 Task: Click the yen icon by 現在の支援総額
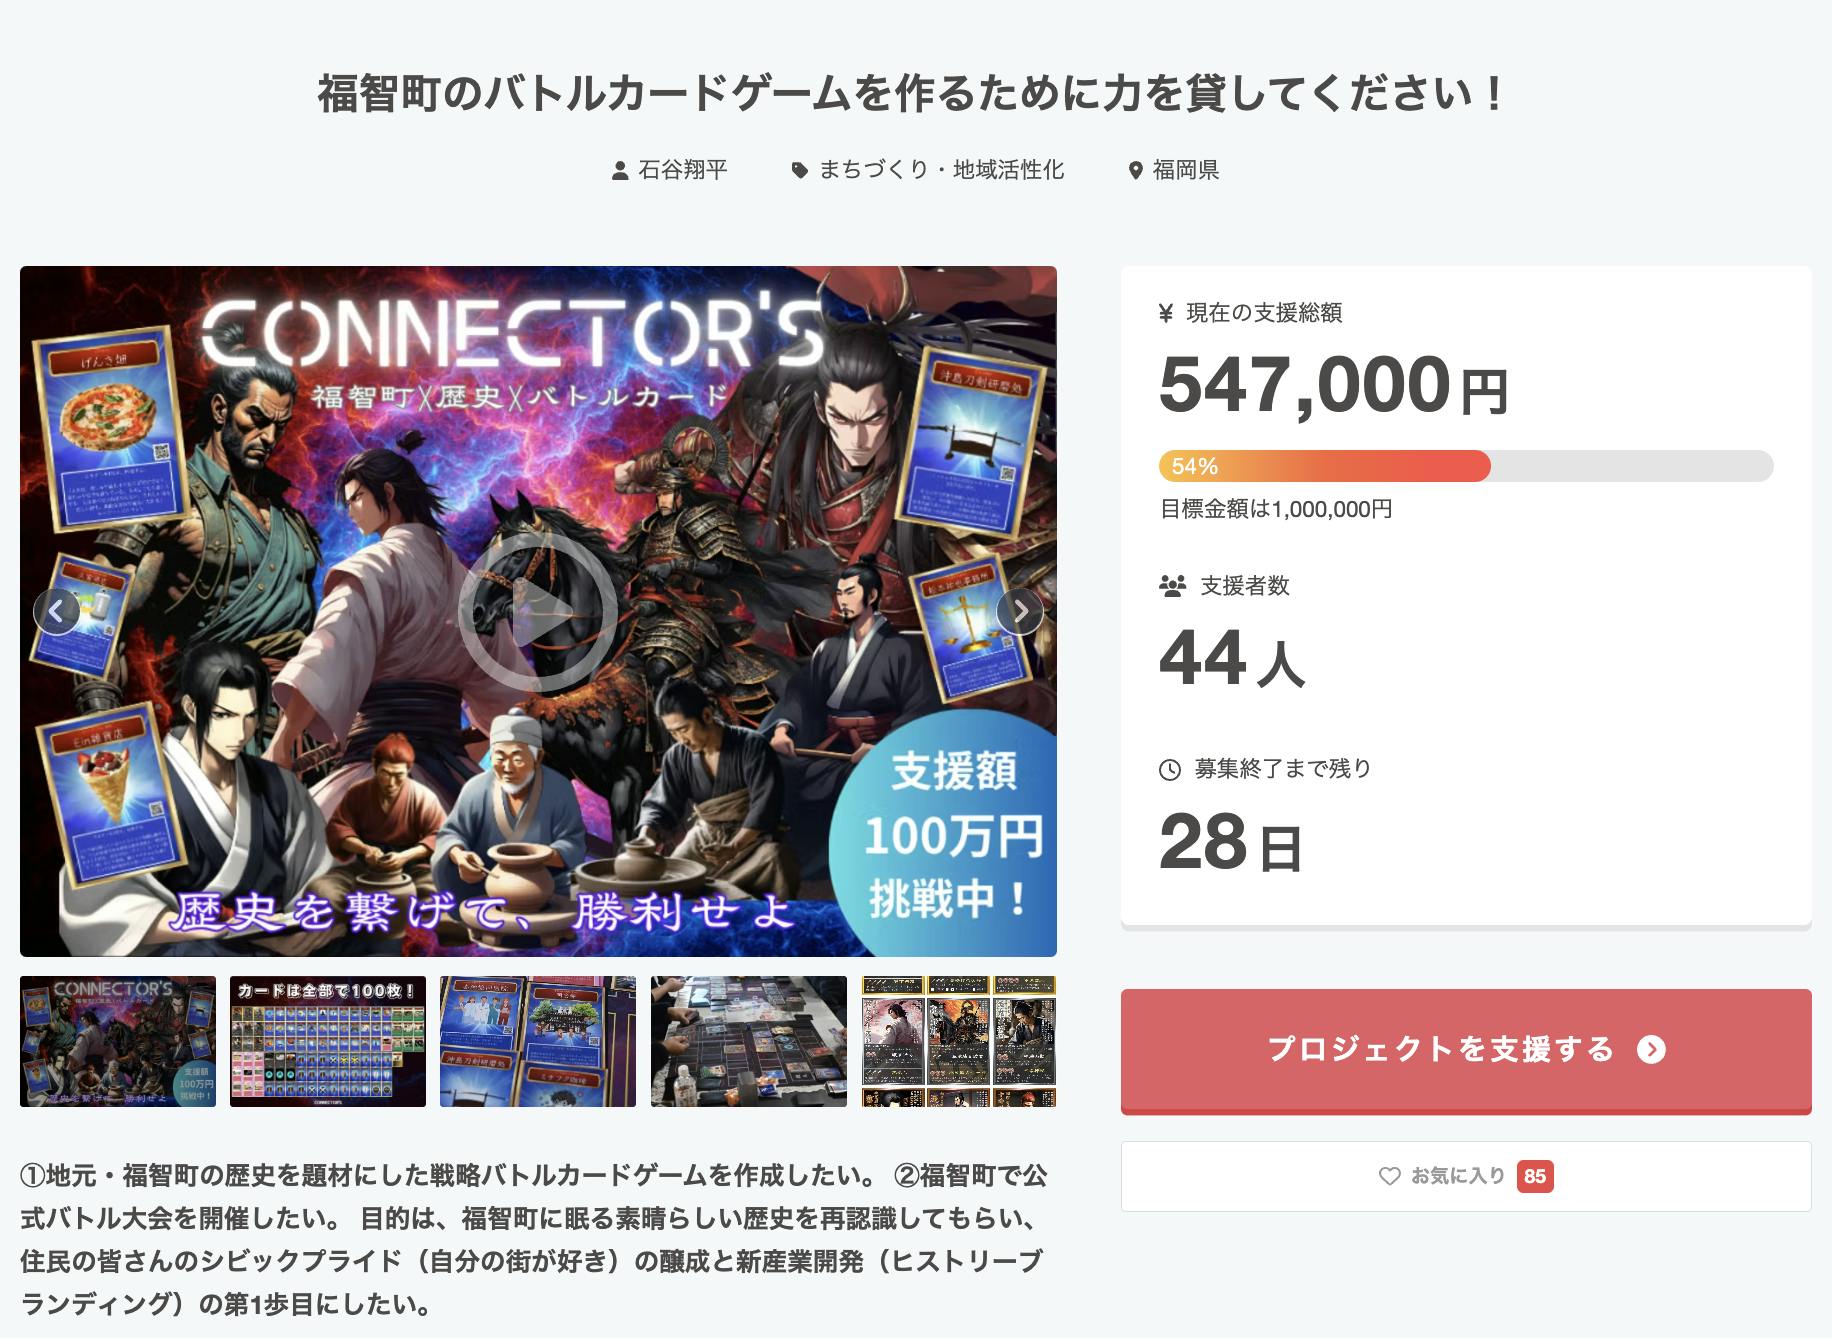[x=1166, y=314]
